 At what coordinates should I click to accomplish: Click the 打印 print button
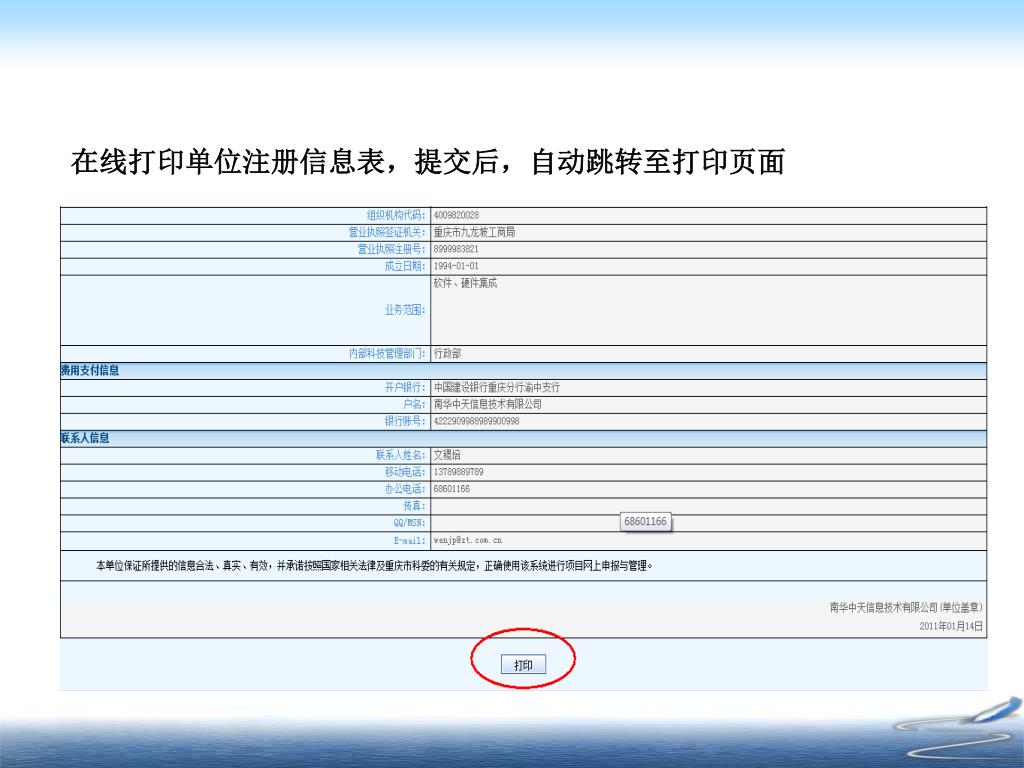(523, 665)
